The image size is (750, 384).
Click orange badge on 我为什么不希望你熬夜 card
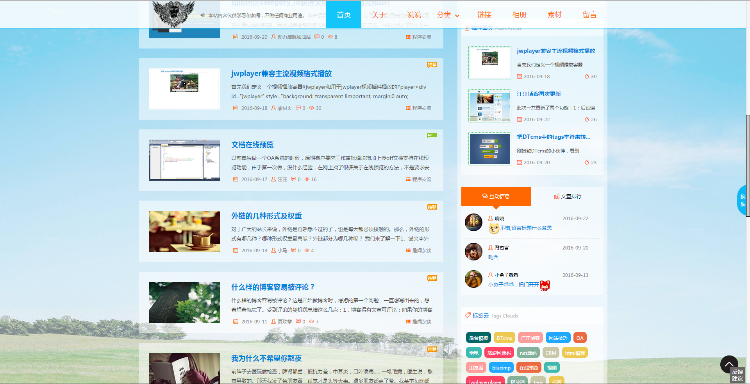click(x=432, y=349)
